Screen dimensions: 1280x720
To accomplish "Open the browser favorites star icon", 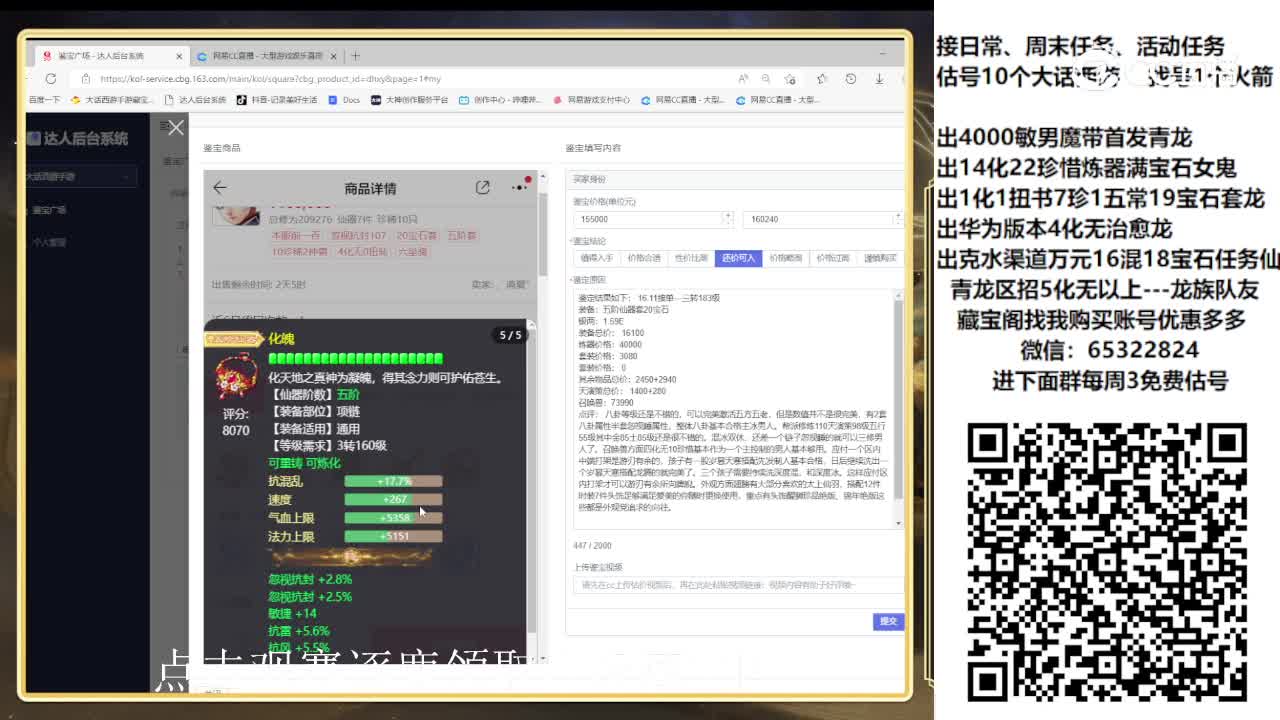I will (822, 78).
